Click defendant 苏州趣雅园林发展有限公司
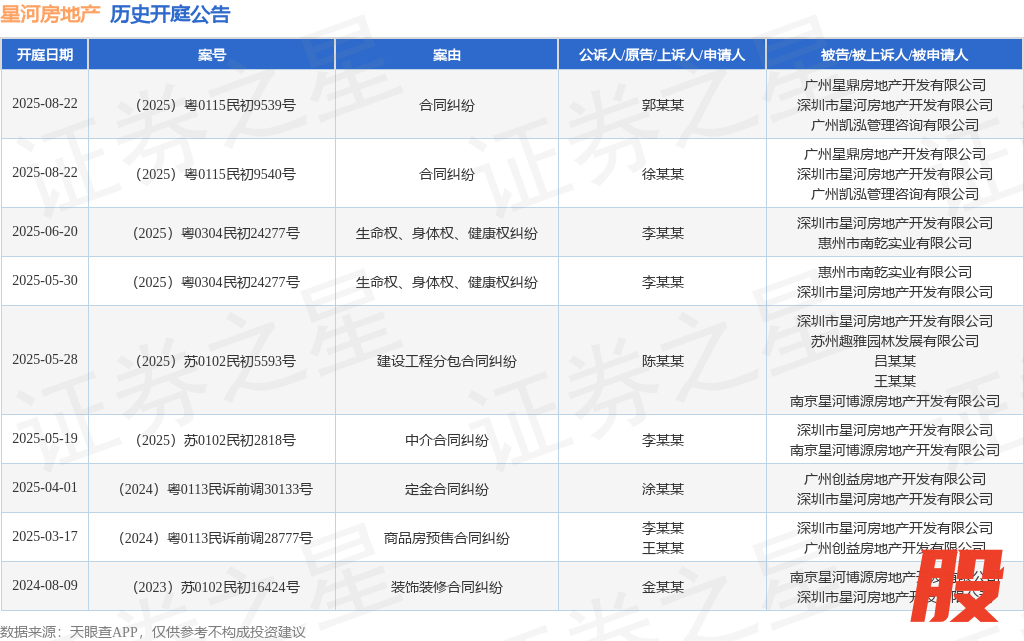This screenshot has height=641, width=1024. click(x=894, y=341)
